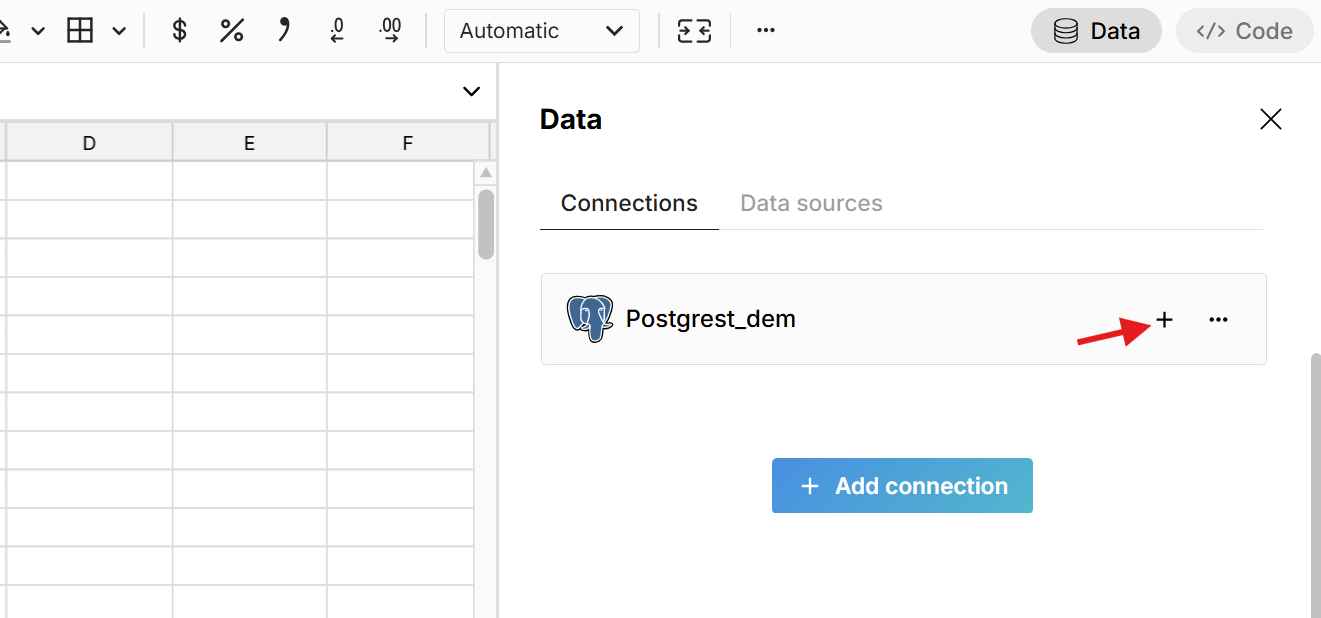Decrease decimal places
Image resolution: width=1321 pixels, height=618 pixels.
click(x=338, y=31)
